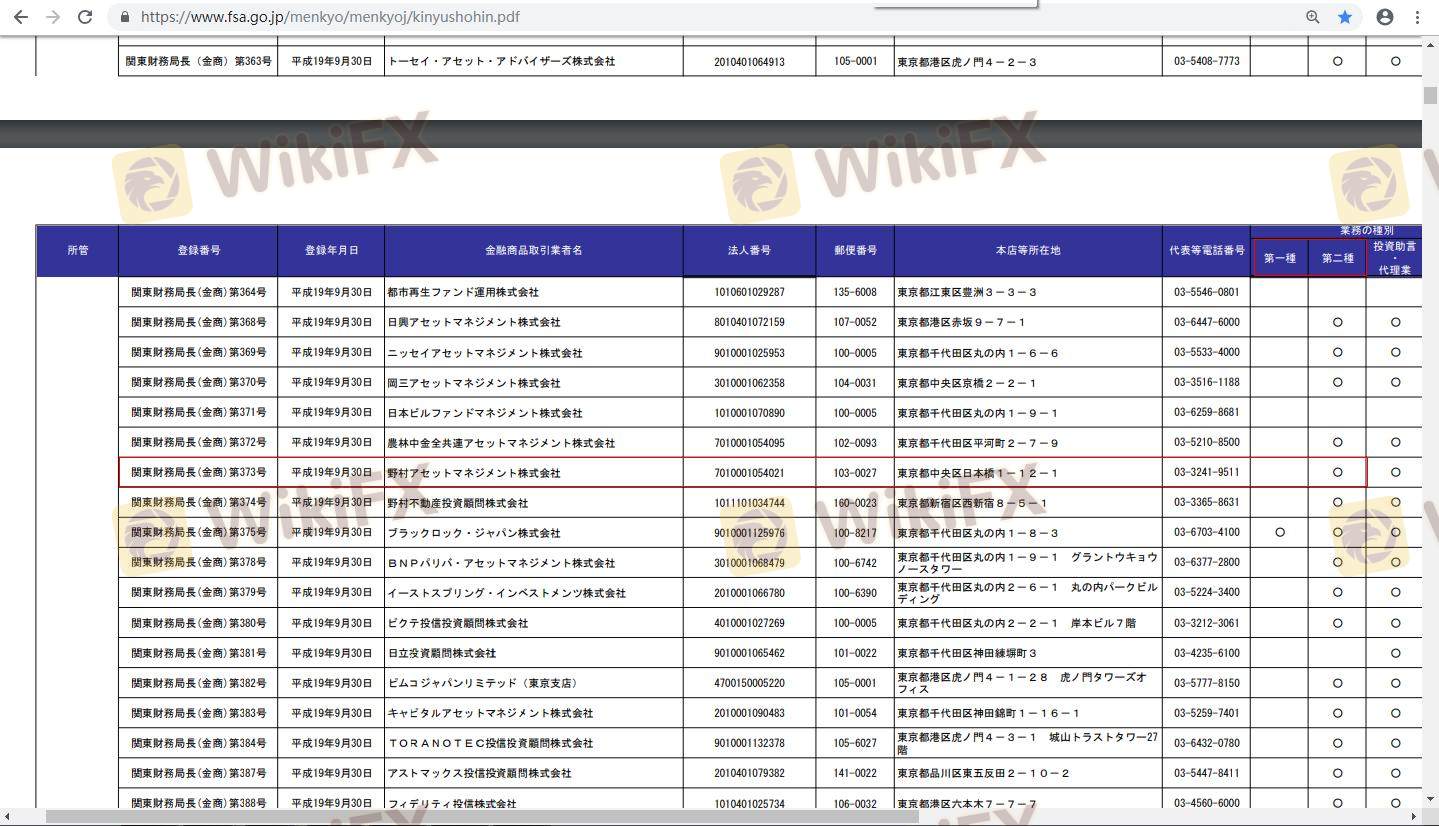This screenshot has height=826, width=1439.
Task: Open Chrome's three-dot menu
Action: pyautogui.click(x=1417, y=17)
